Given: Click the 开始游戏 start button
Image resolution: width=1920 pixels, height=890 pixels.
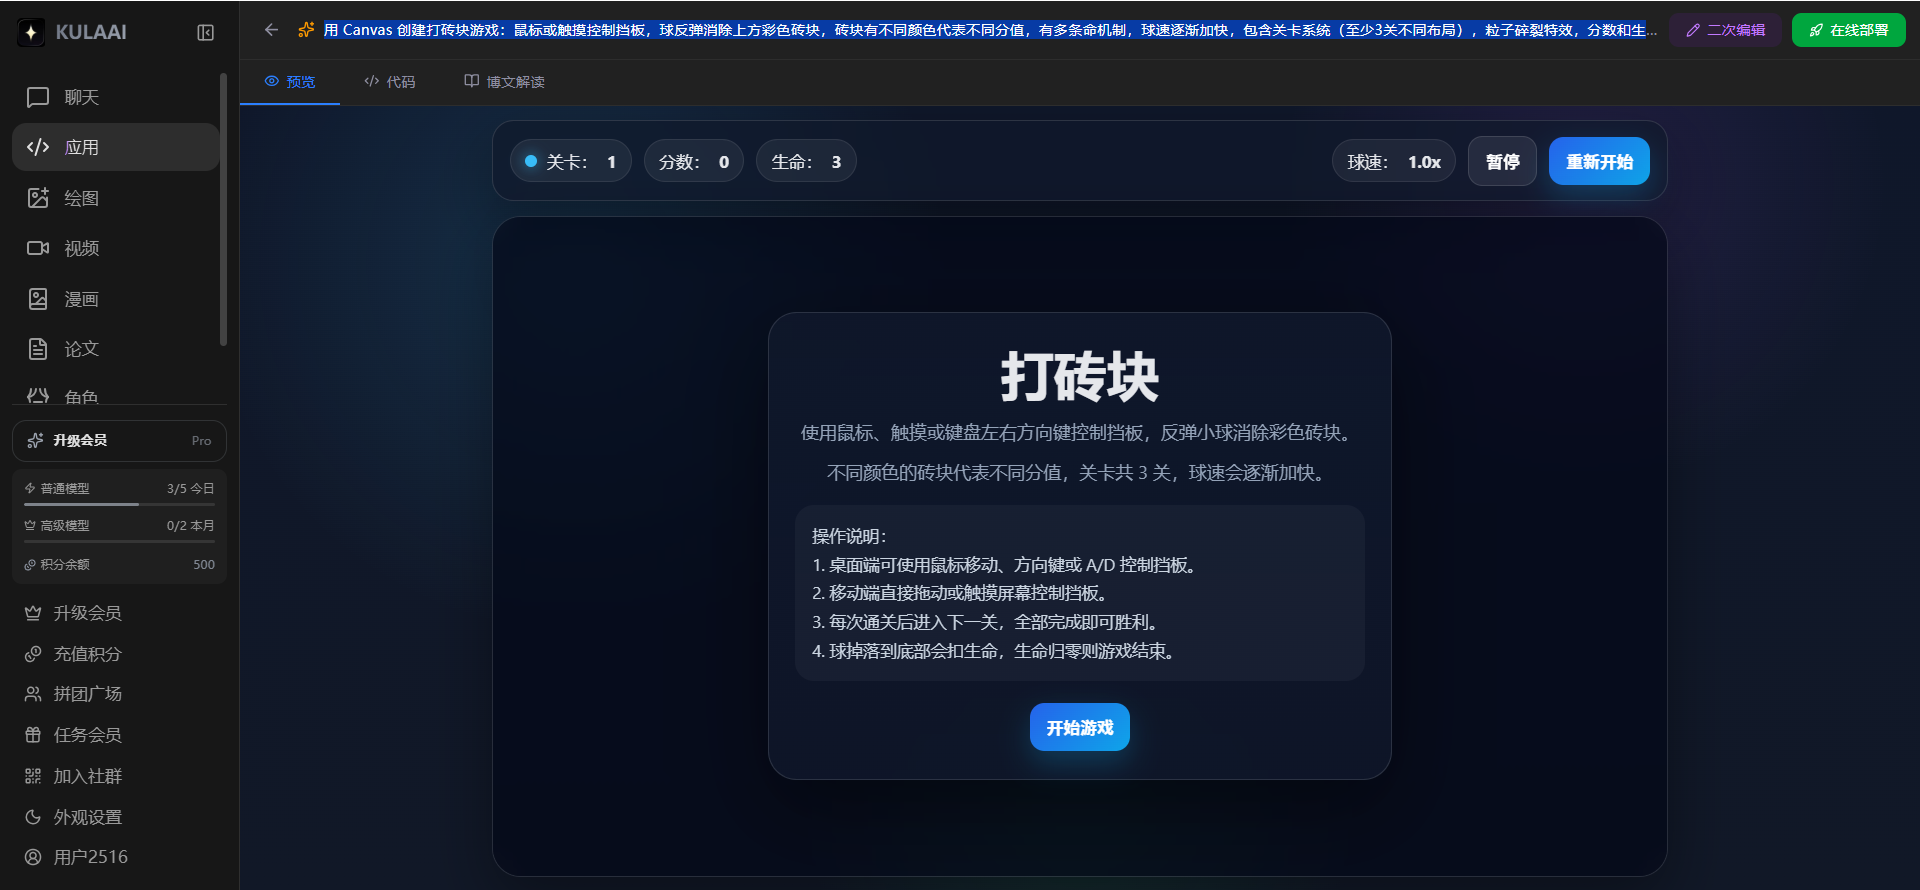Looking at the screenshot, I should point(1080,727).
